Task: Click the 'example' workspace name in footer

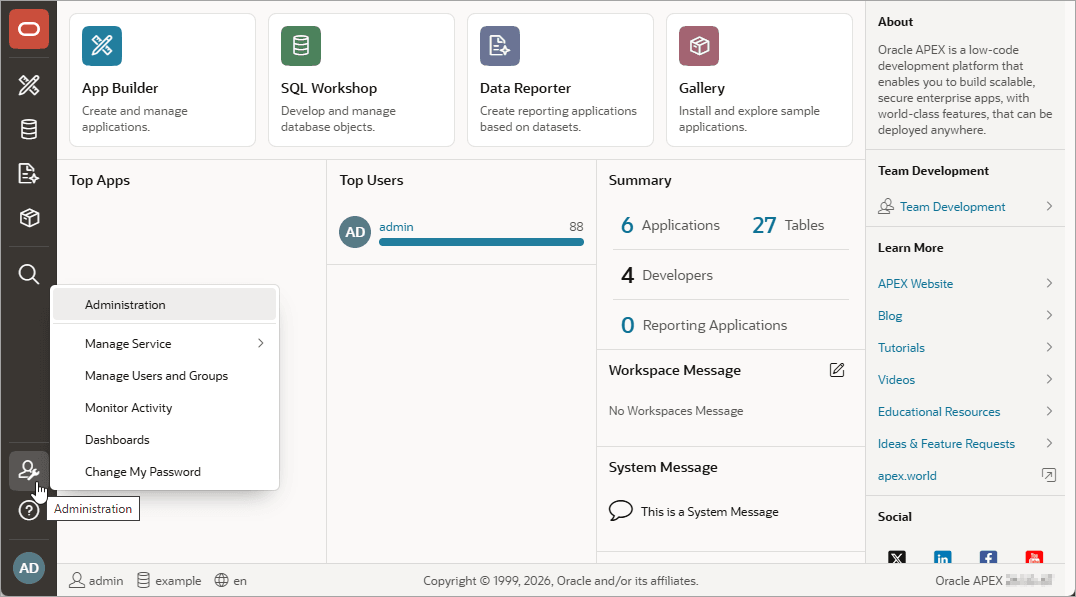Action: [178, 581]
